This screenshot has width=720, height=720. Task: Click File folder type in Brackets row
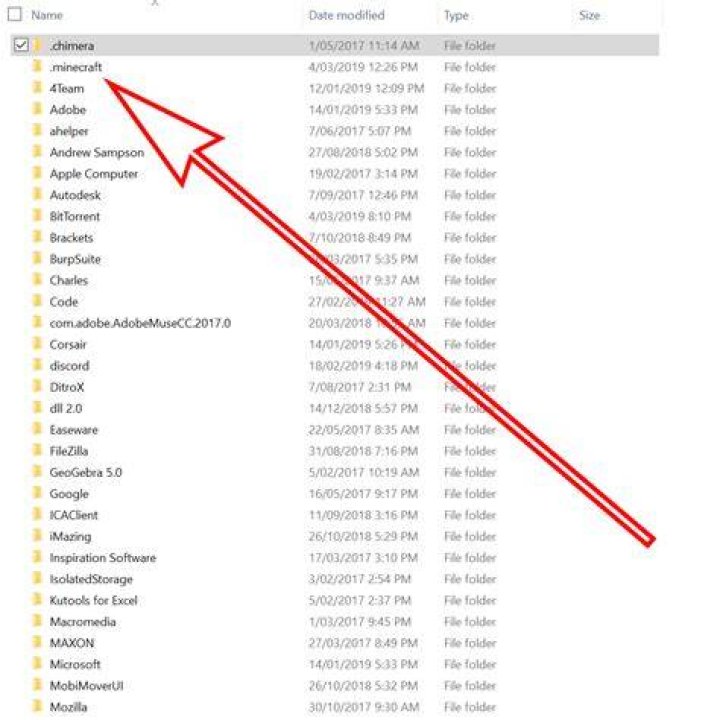click(470, 238)
